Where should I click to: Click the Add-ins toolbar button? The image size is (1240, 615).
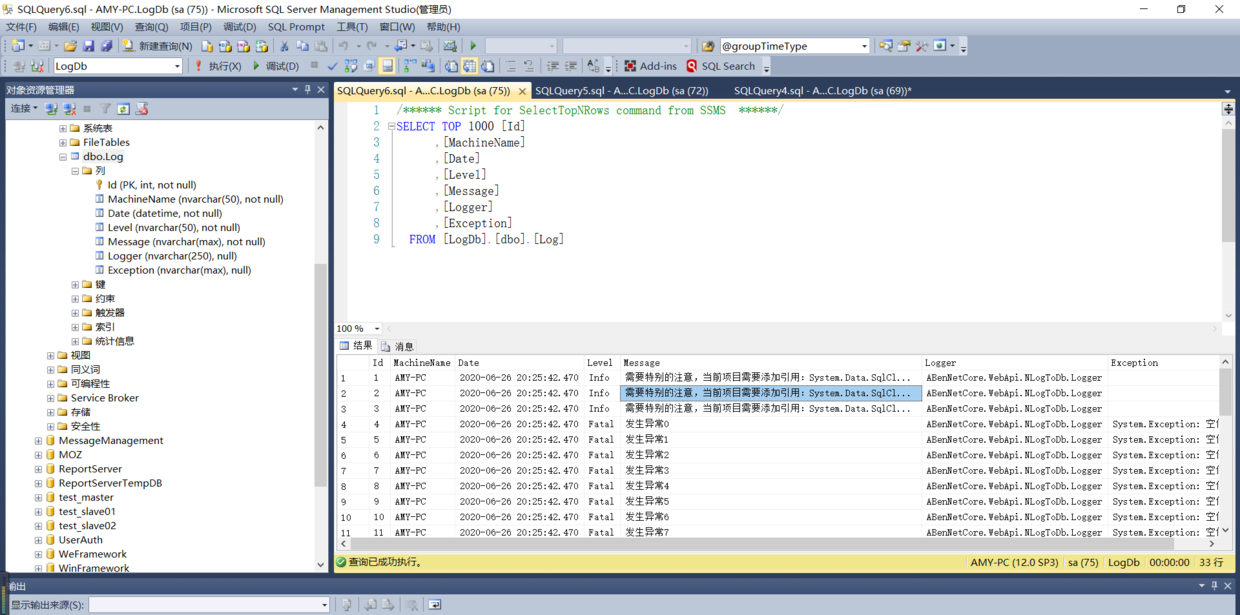pos(650,66)
